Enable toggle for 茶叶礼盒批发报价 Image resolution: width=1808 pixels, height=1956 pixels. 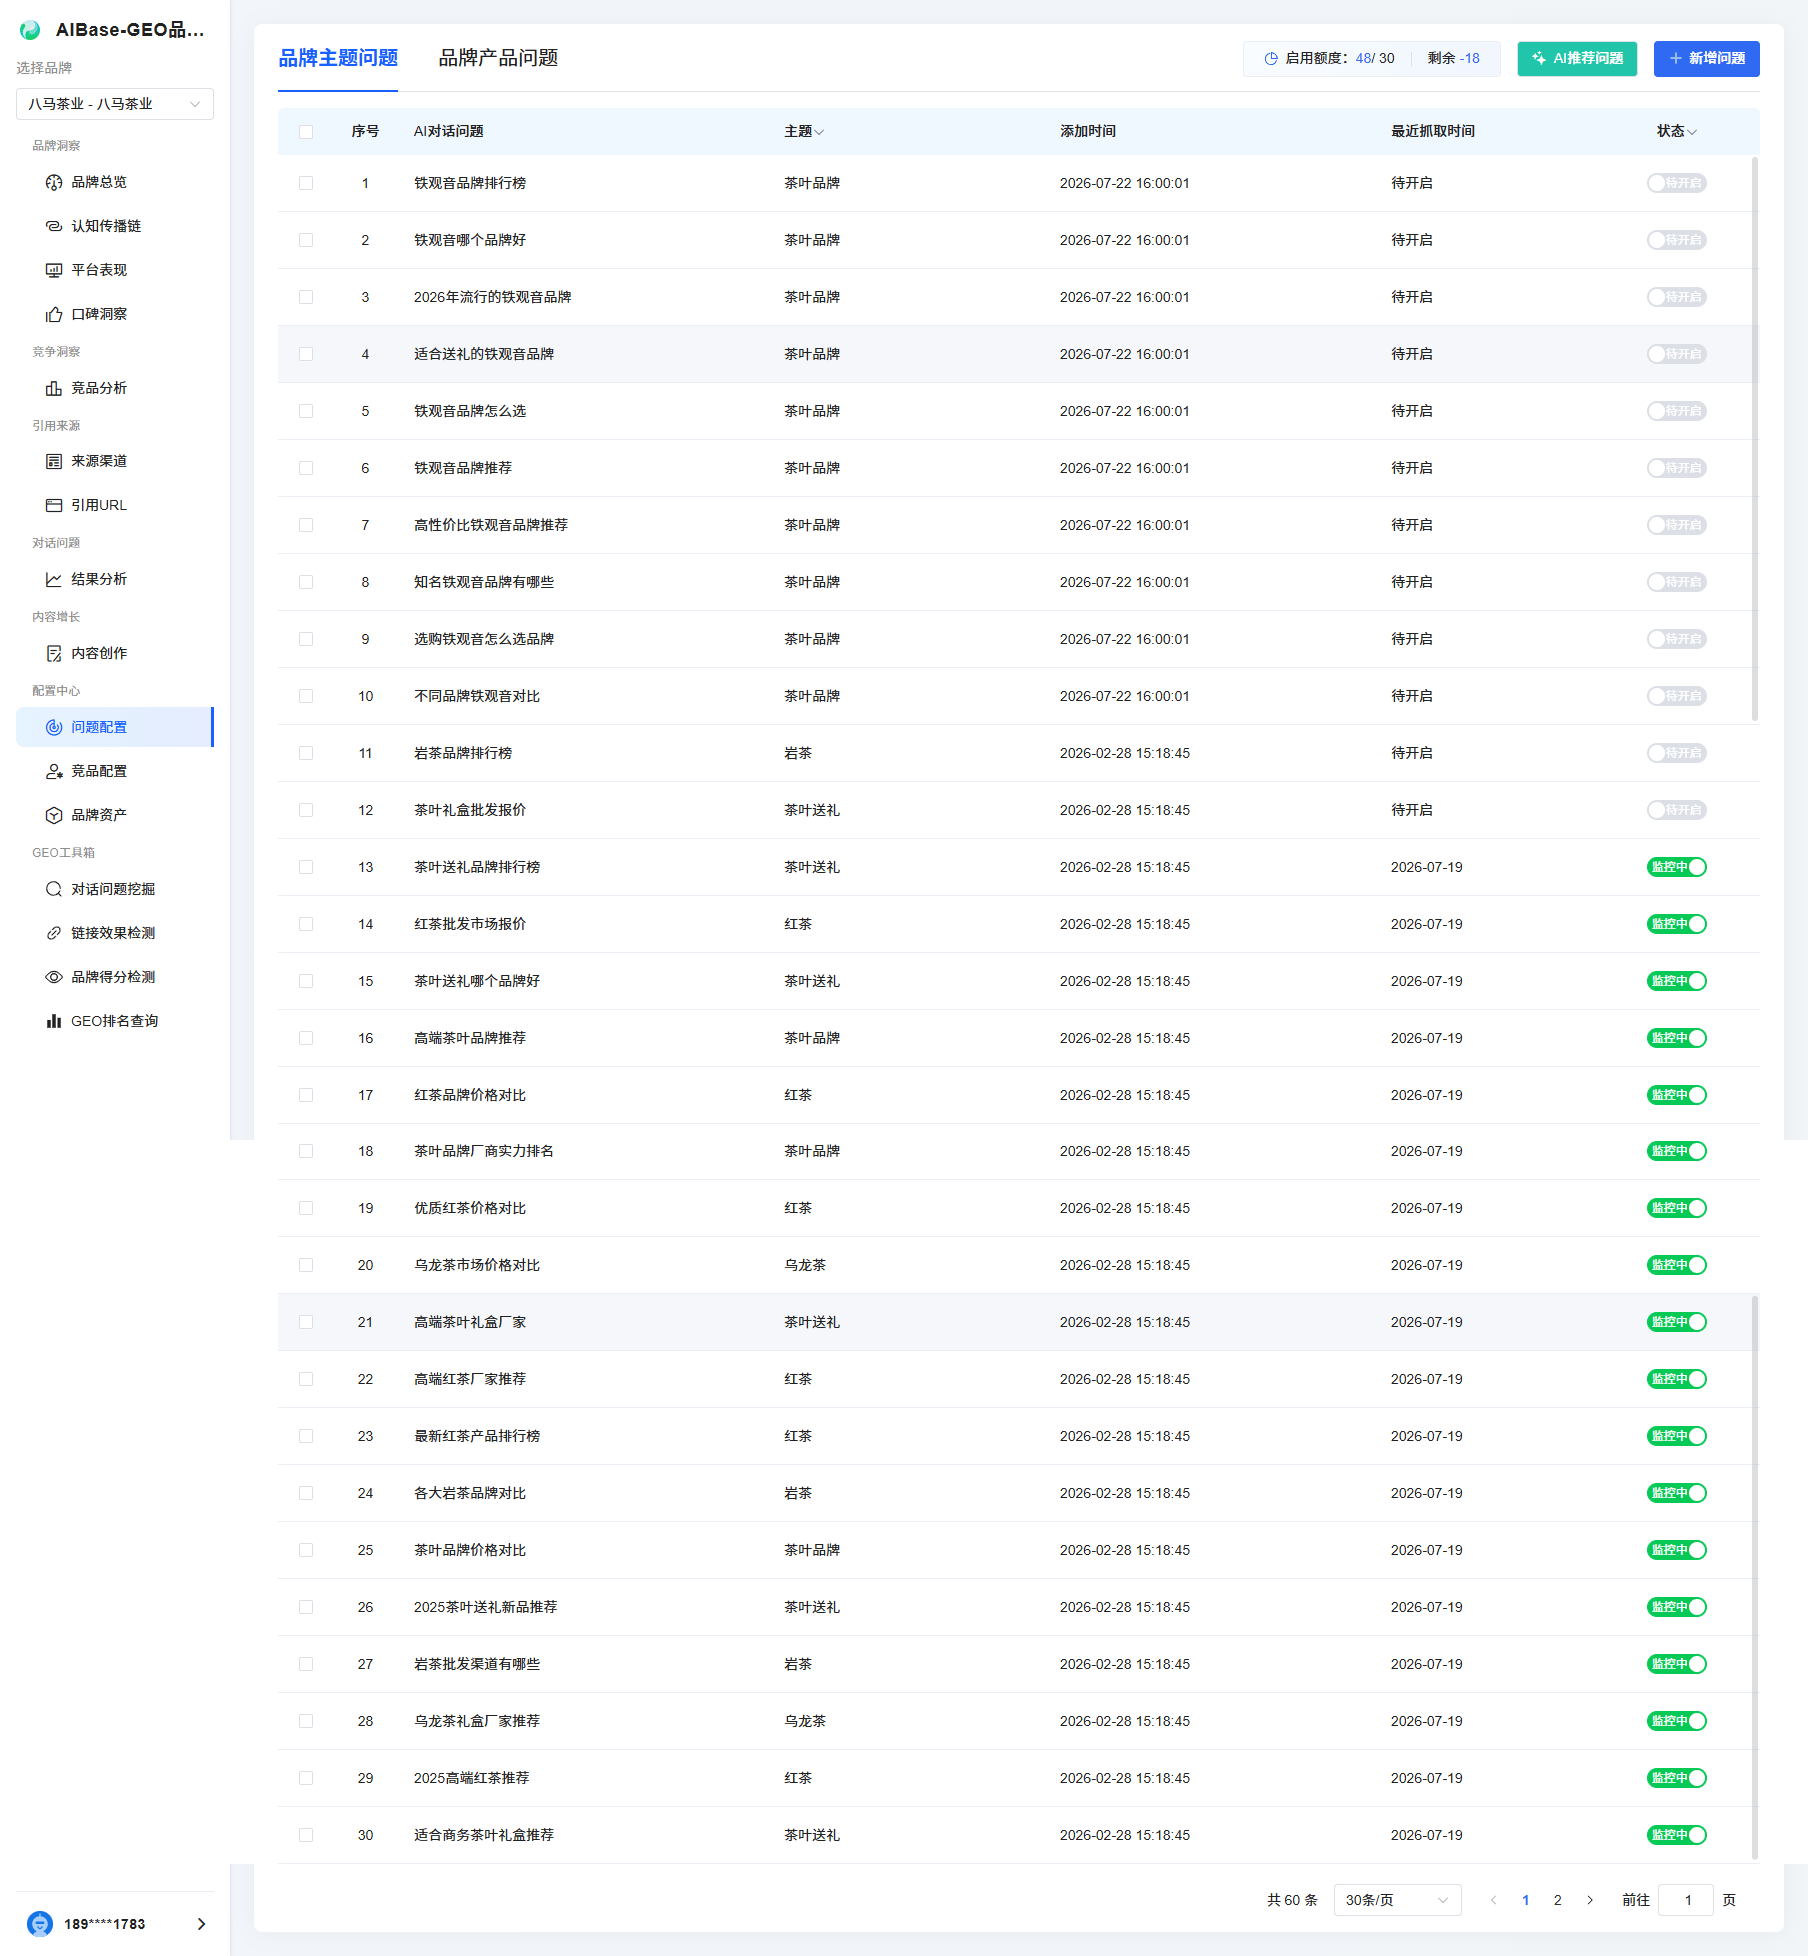[x=1677, y=810]
